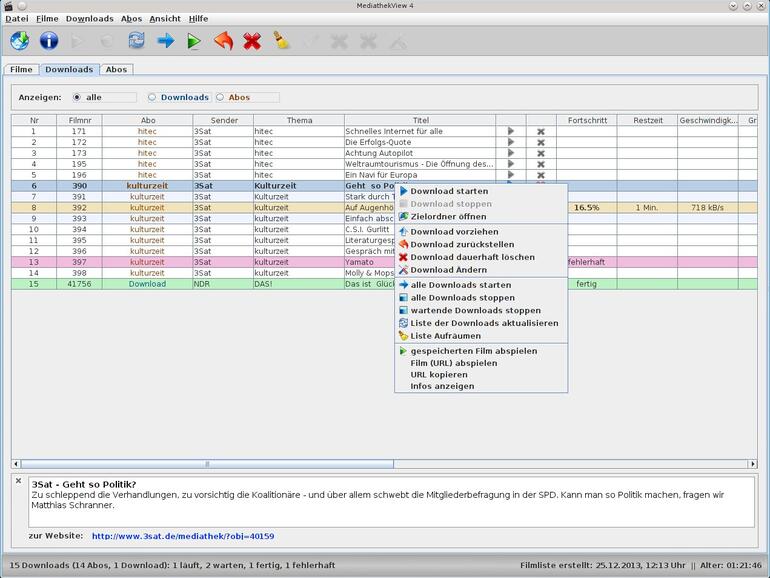Screen dimensions: 770x578
Task: Open the Datei menu
Action: [x=17, y=18]
